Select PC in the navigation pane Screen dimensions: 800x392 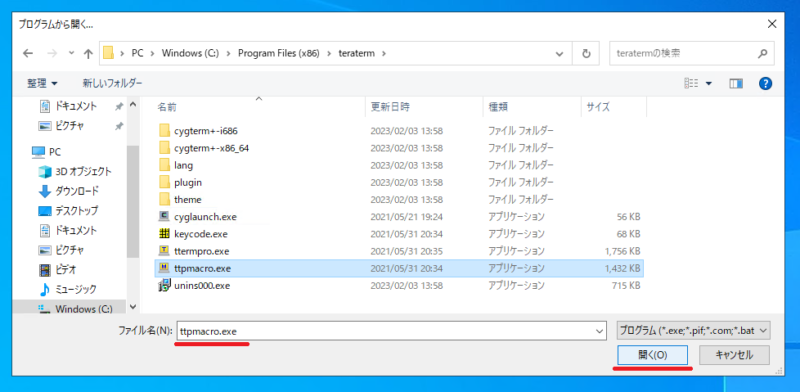point(55,152)
